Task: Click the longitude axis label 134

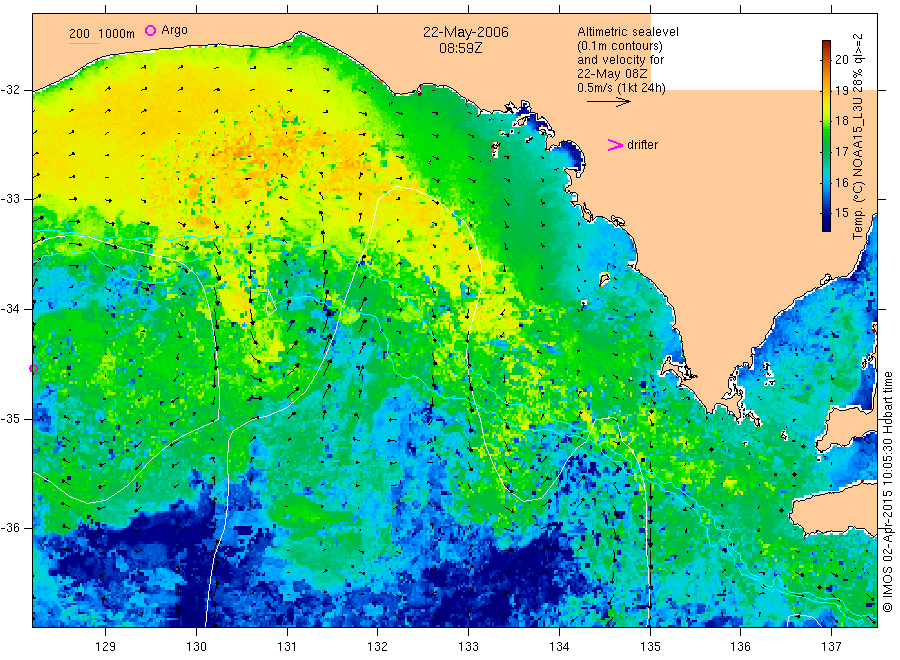Action: tap(559, 647)
